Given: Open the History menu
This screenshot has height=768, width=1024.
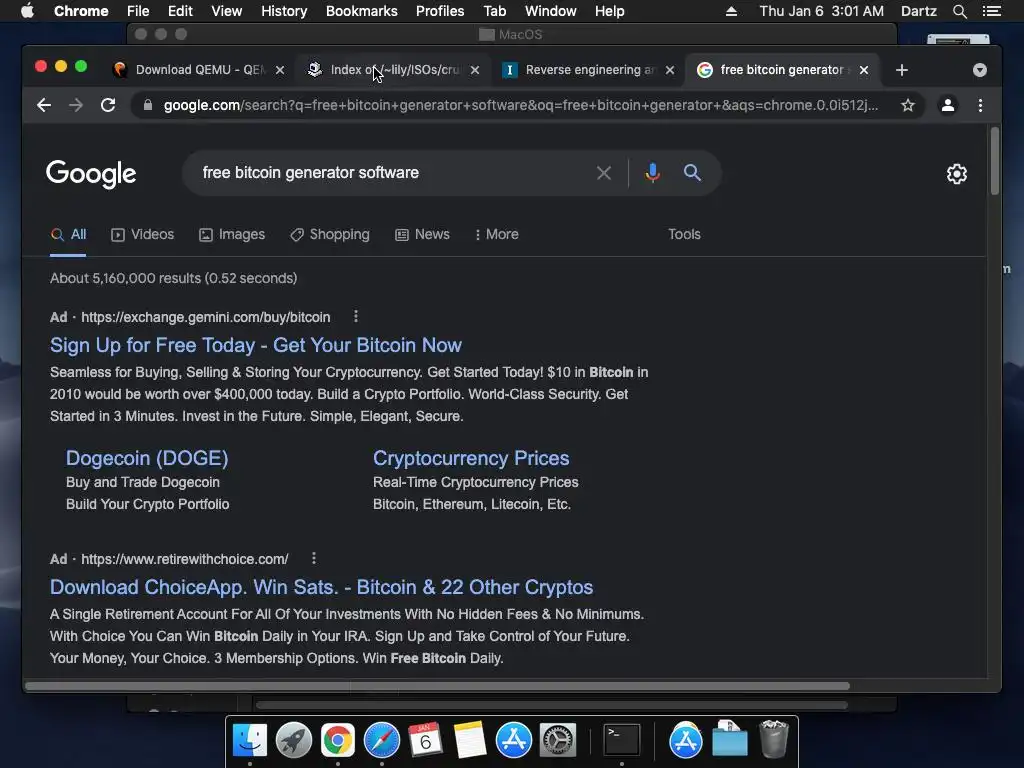Looking at the screenshot, I should (x=284, y=11).
